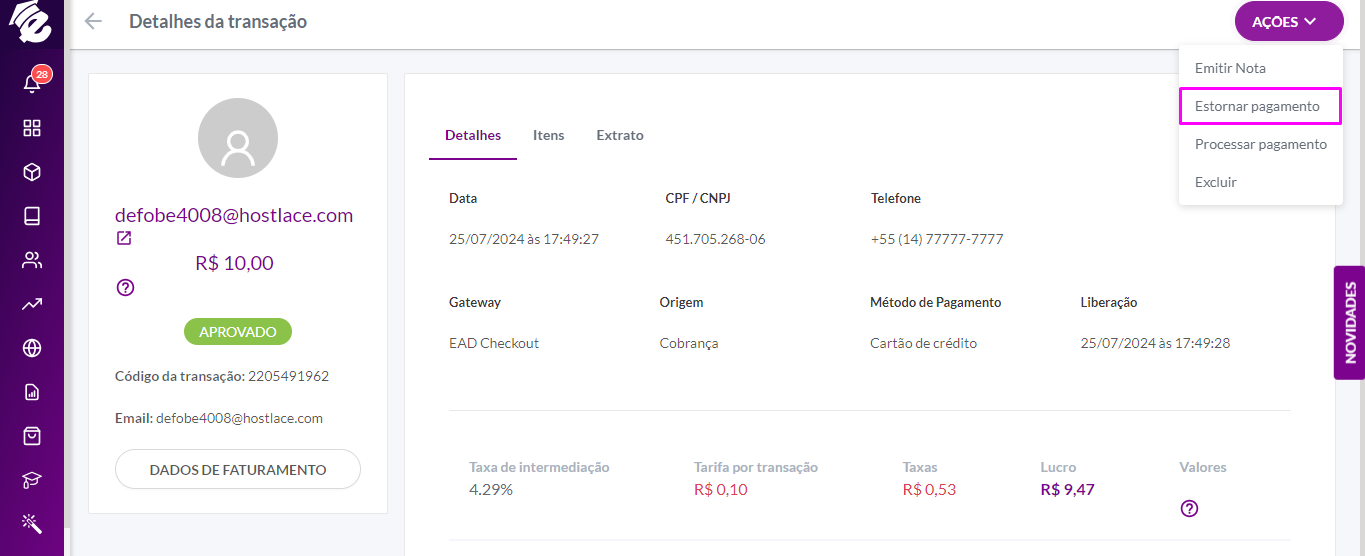Open the globe icon in sidebar

[32, 348]
